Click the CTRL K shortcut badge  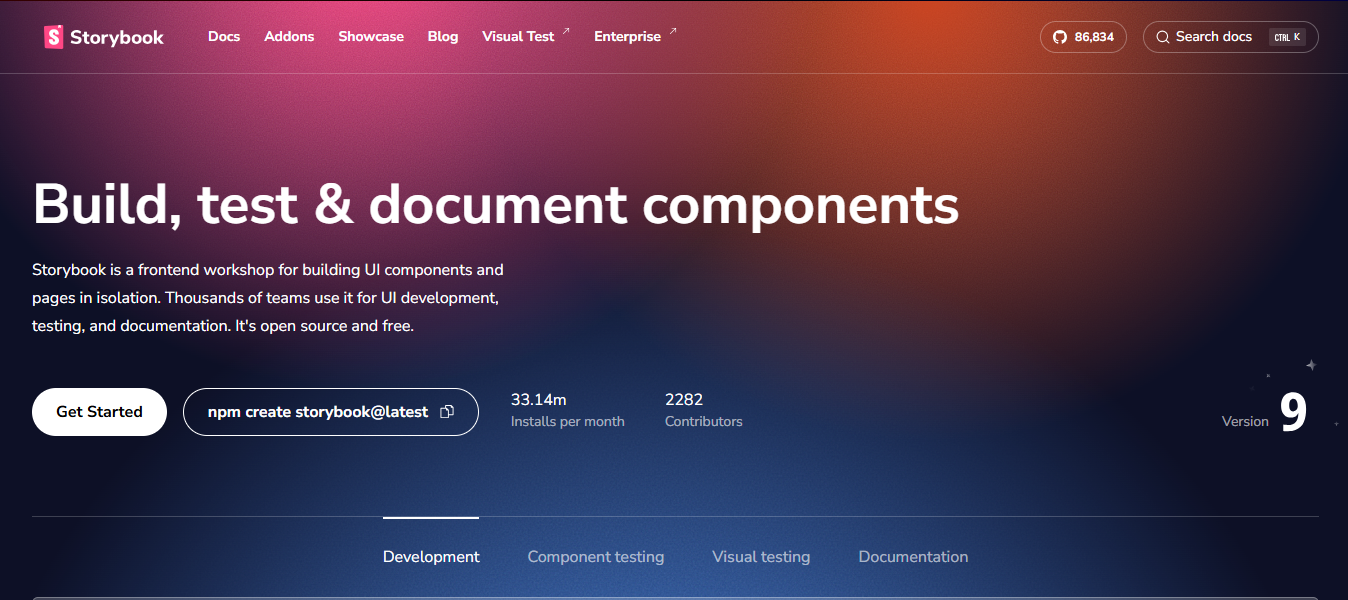(1287, 37)
